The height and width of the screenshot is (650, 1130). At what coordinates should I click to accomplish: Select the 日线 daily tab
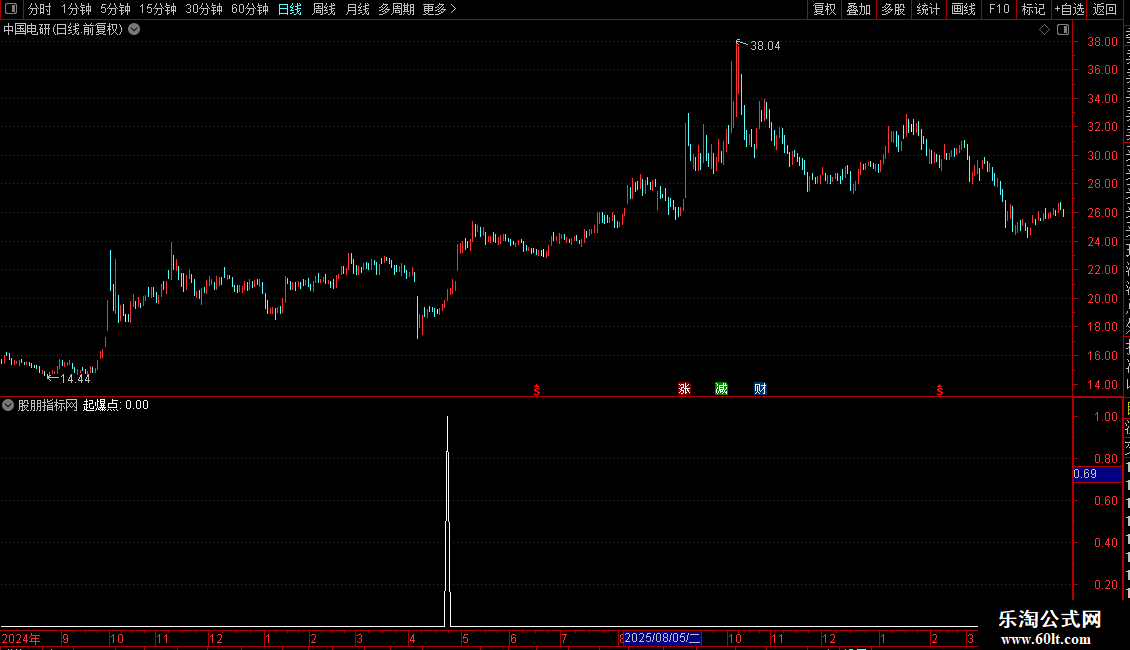tap(290, 9)
